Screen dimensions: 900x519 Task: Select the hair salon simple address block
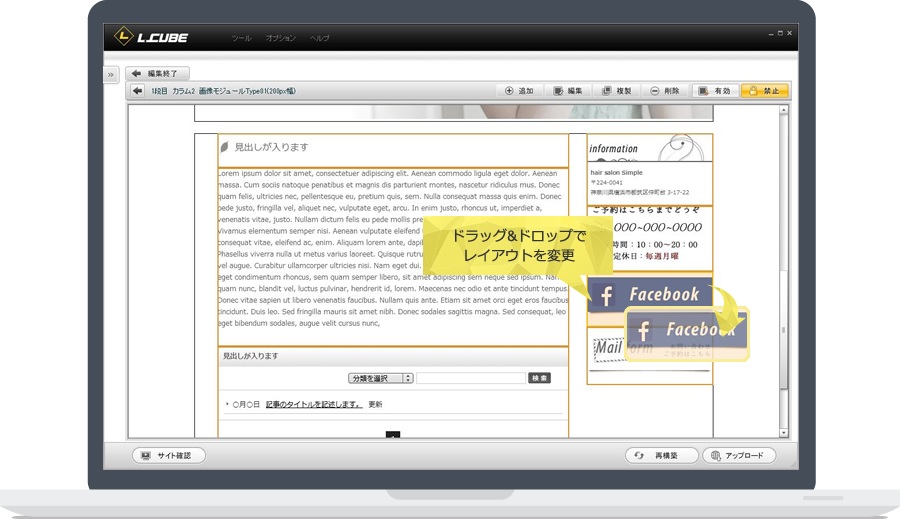pyautogui.click(x=650, y=183)
